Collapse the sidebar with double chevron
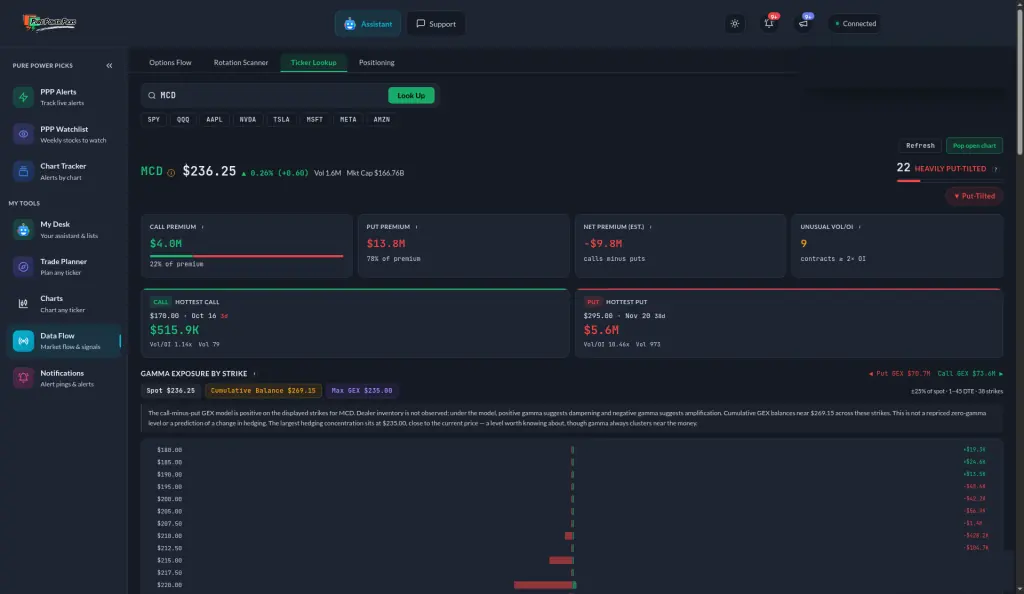Screen dimensions: 1024x594 pos(109,65)
